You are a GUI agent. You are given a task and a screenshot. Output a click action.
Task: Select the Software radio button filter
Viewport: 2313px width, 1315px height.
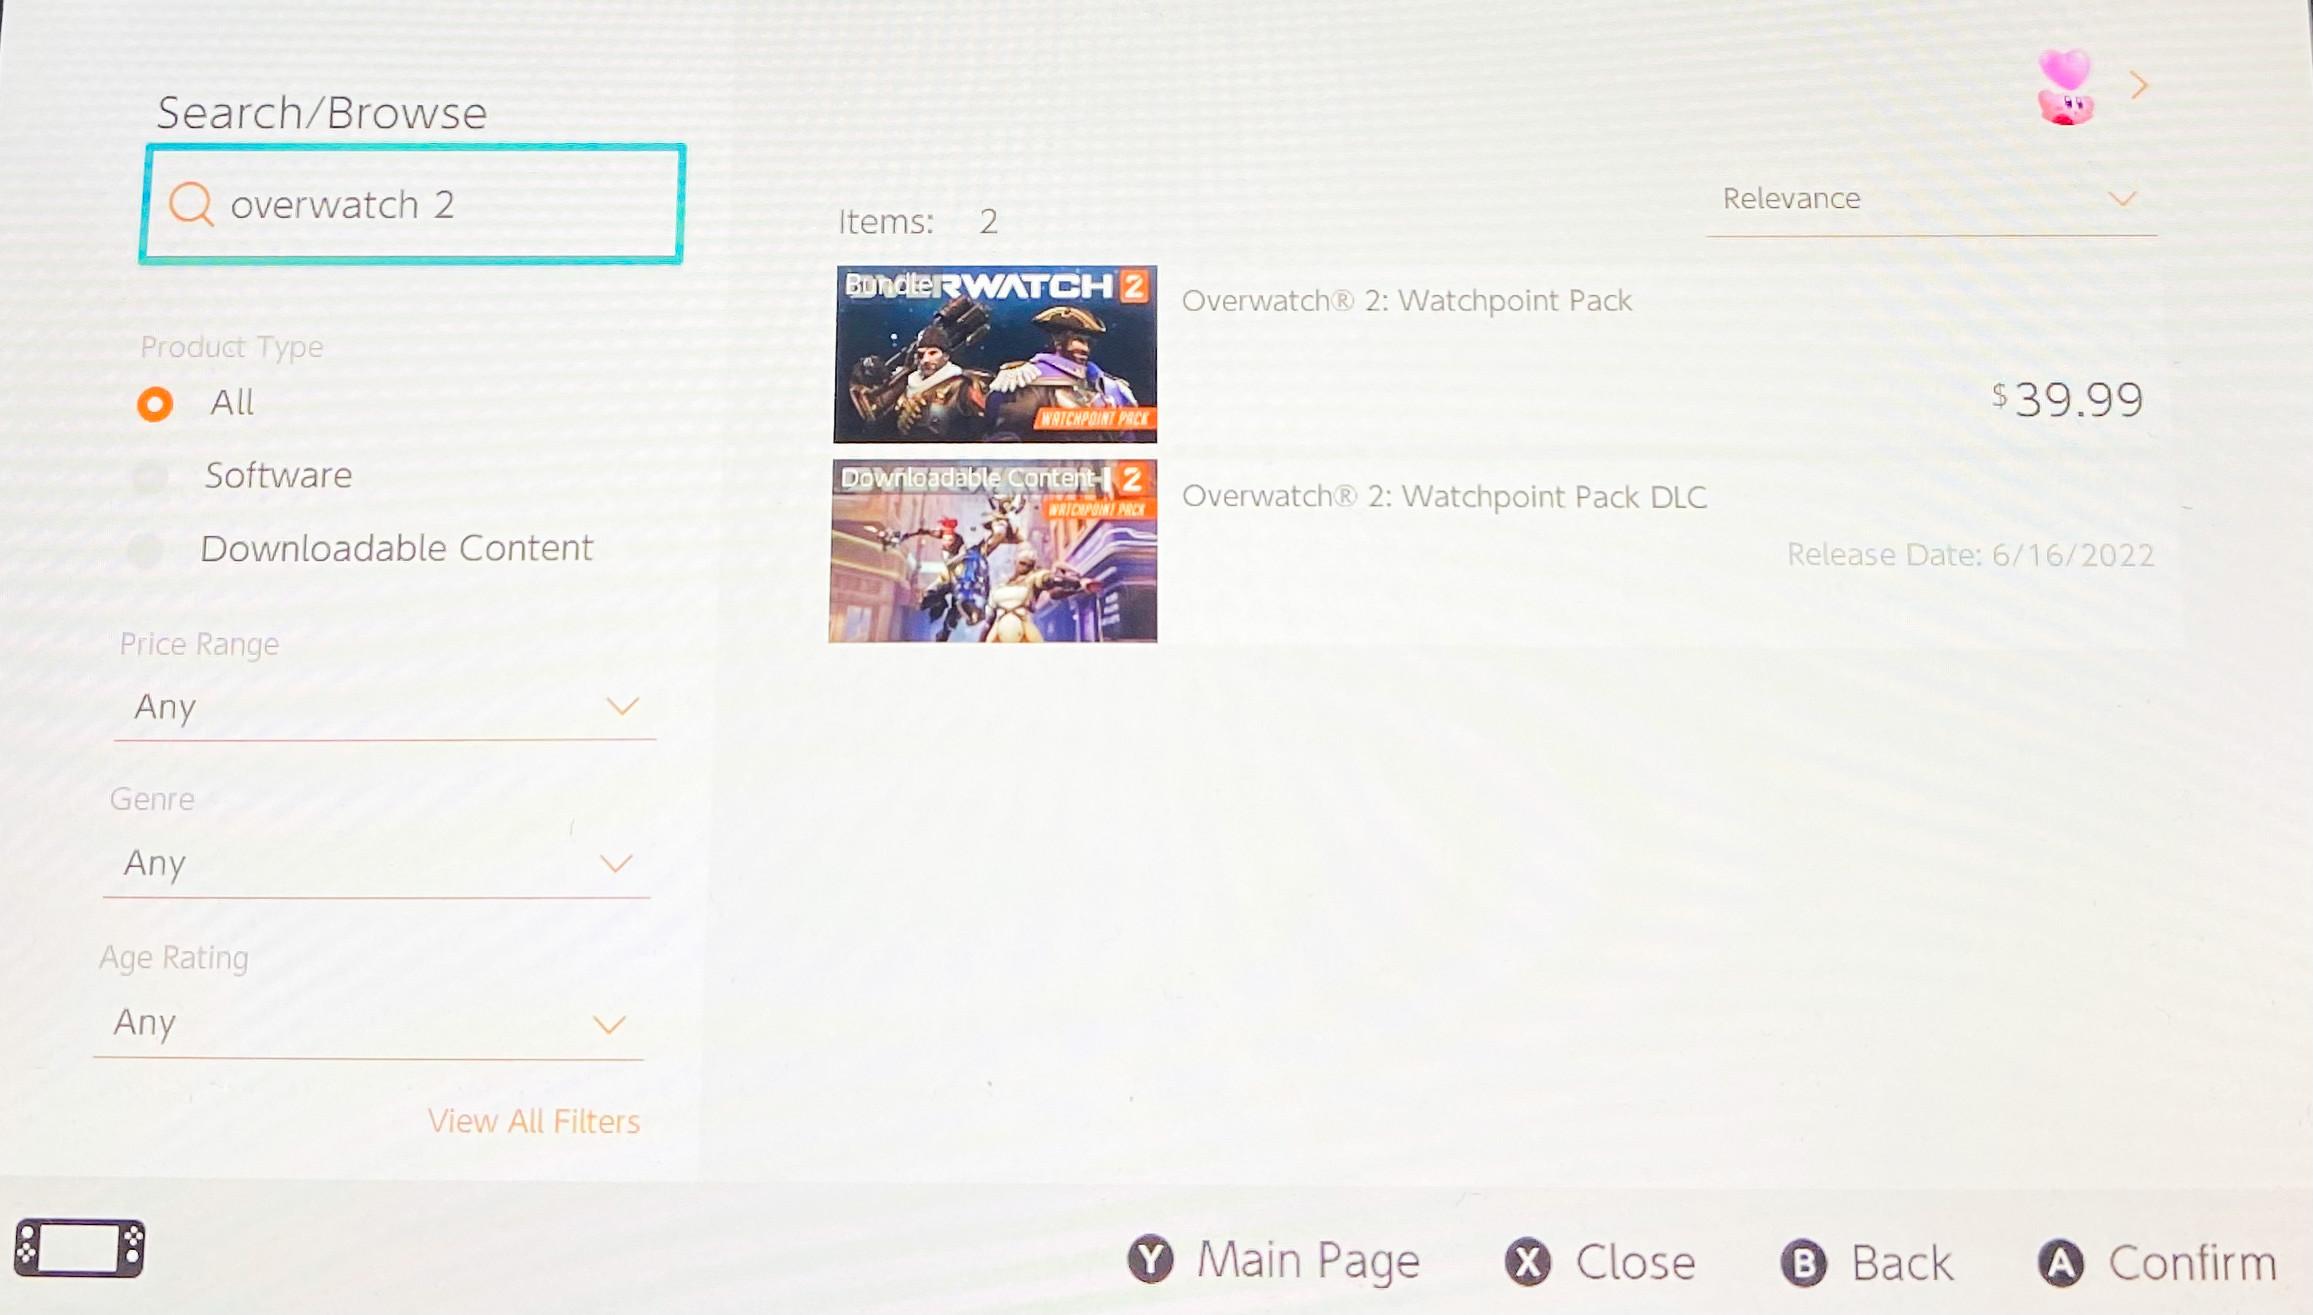click(154, 475)
